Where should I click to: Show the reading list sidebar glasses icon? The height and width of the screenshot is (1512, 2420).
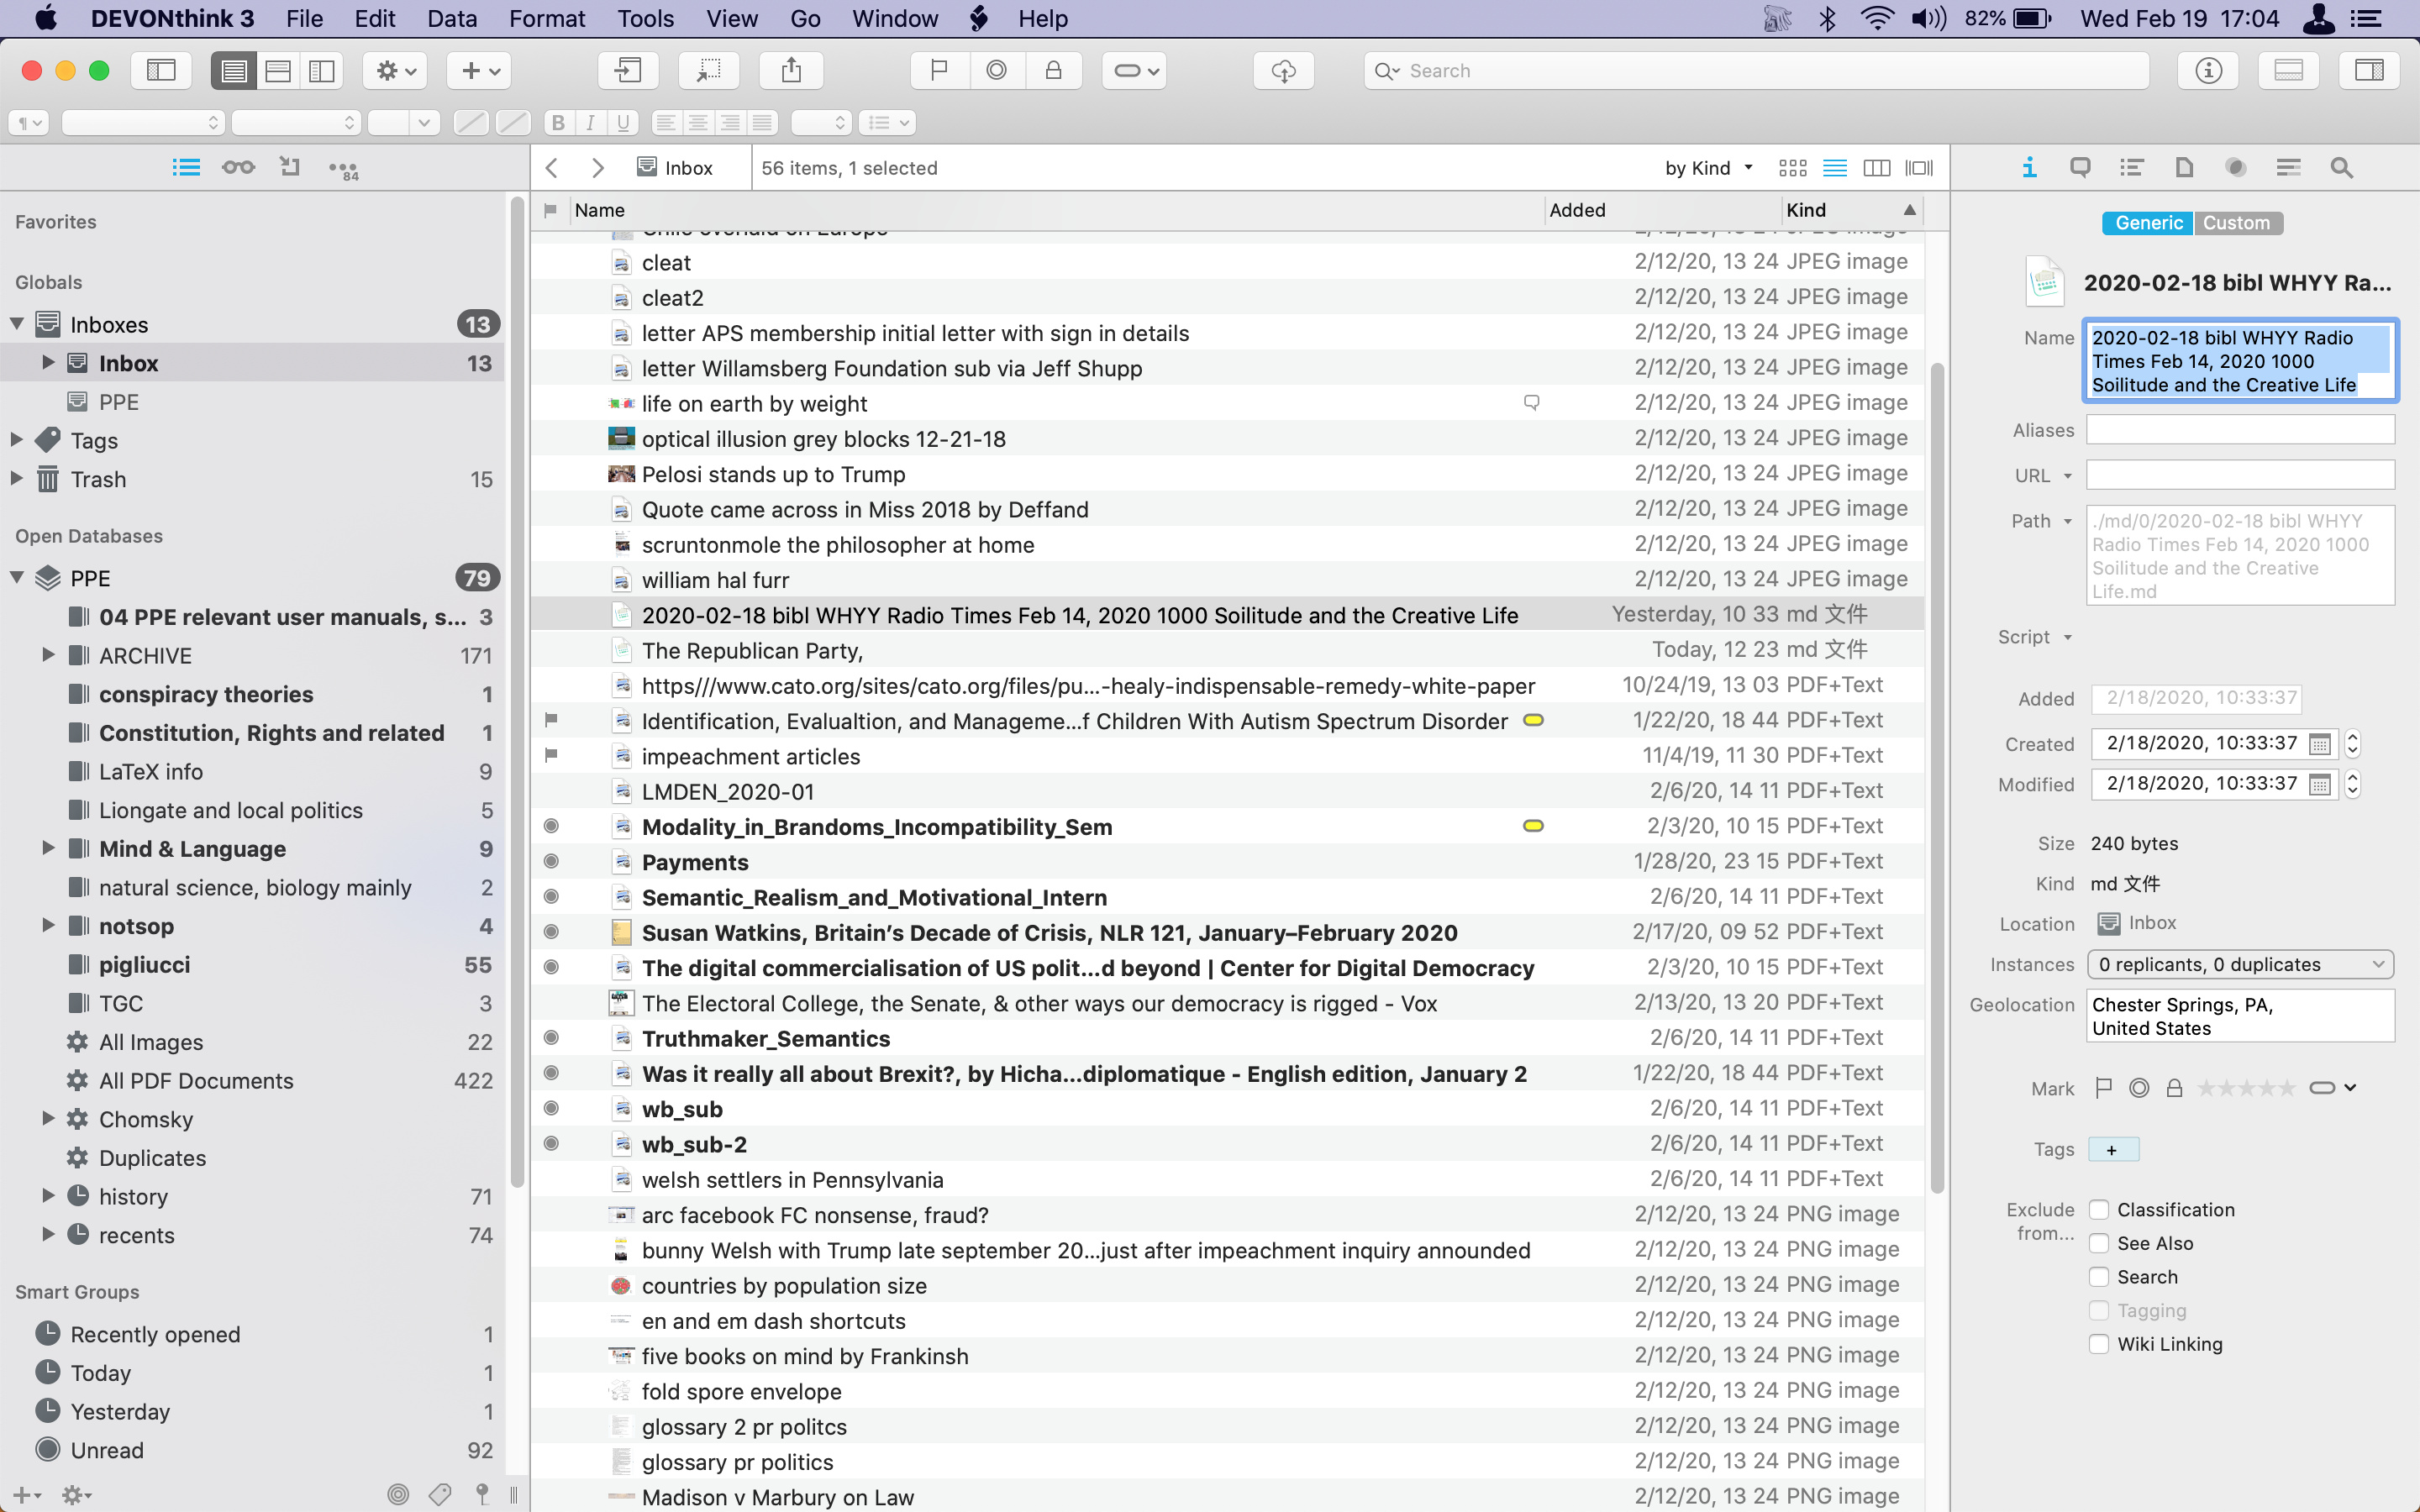pyautogui.click(x=238, y=168)
